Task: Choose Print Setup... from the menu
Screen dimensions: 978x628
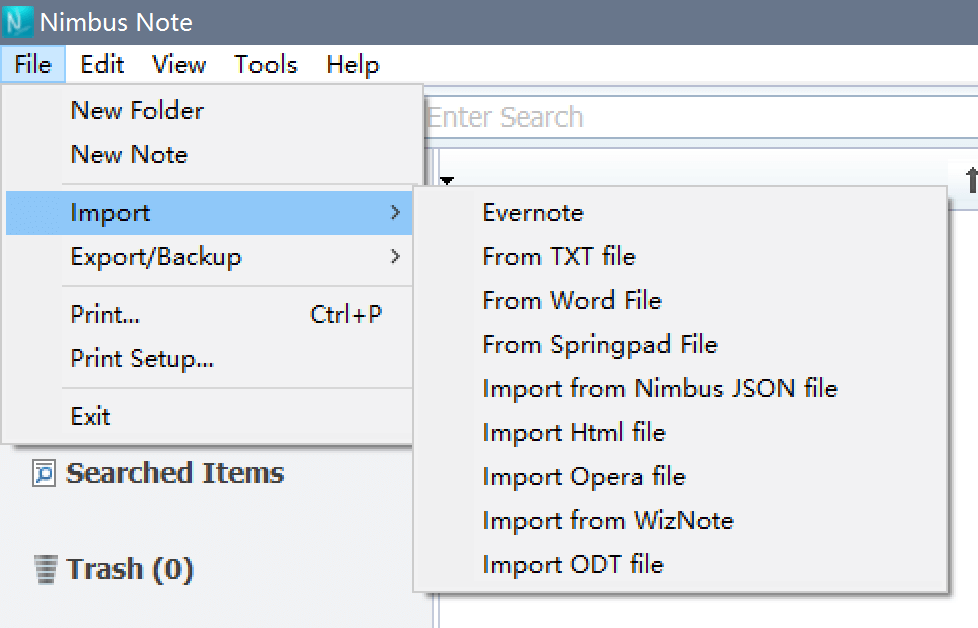Action: click(209, 359)
